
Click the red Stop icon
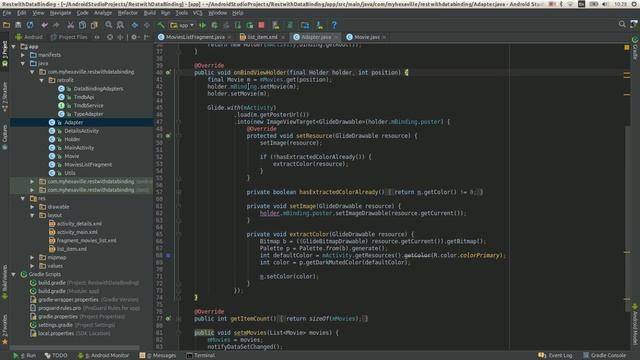261,25
